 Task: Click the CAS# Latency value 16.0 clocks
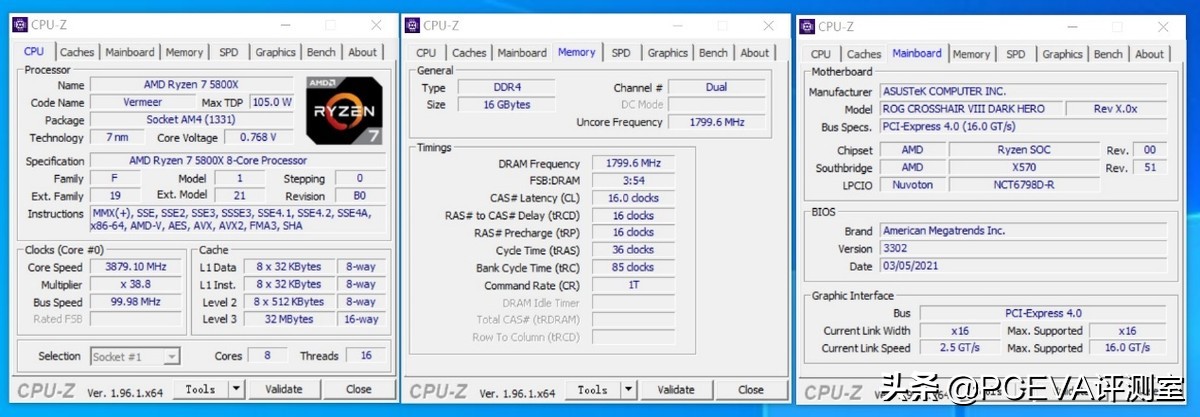633,198
